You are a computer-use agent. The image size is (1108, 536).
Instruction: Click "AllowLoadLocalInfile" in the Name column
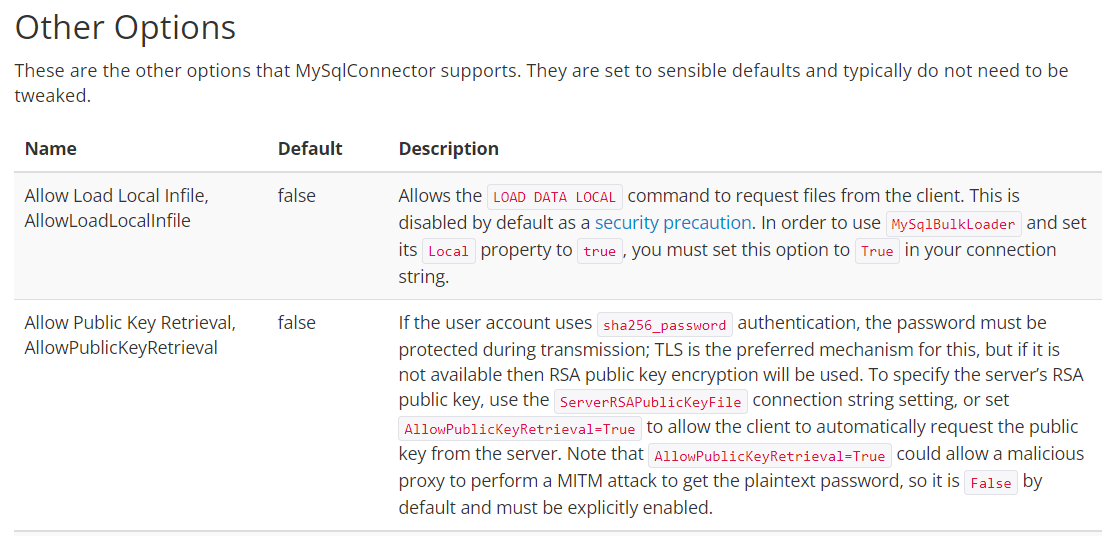[x=107, y=220]
